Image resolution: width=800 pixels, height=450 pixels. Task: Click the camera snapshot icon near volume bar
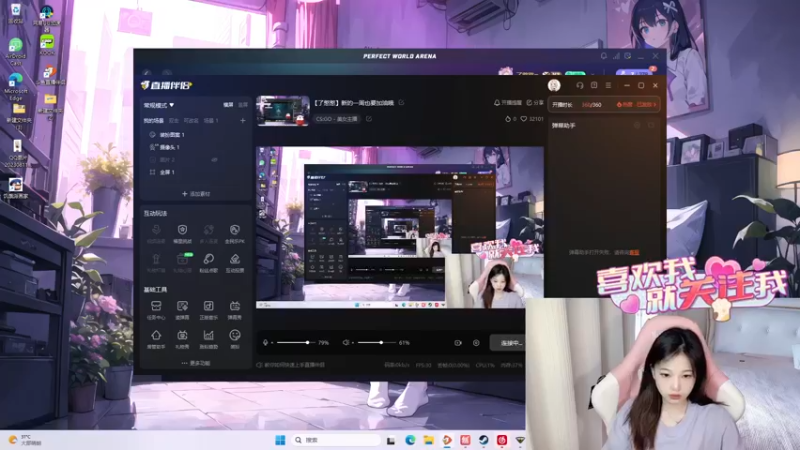(x=458, y=343)
